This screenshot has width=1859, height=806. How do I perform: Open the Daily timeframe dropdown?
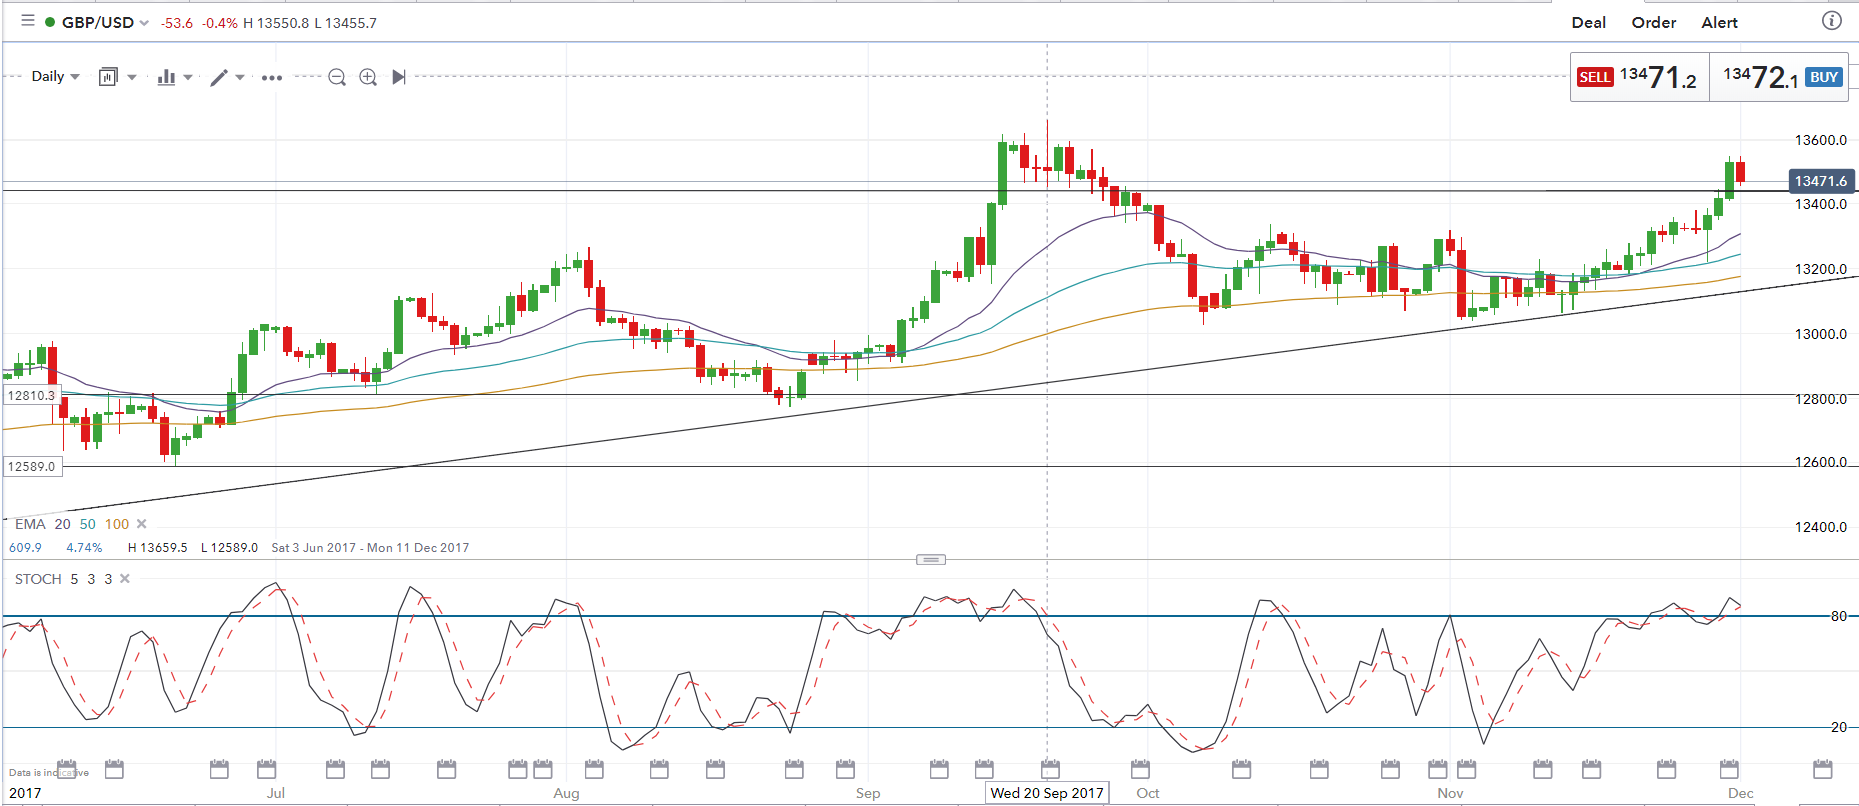(x=55, y=76)
